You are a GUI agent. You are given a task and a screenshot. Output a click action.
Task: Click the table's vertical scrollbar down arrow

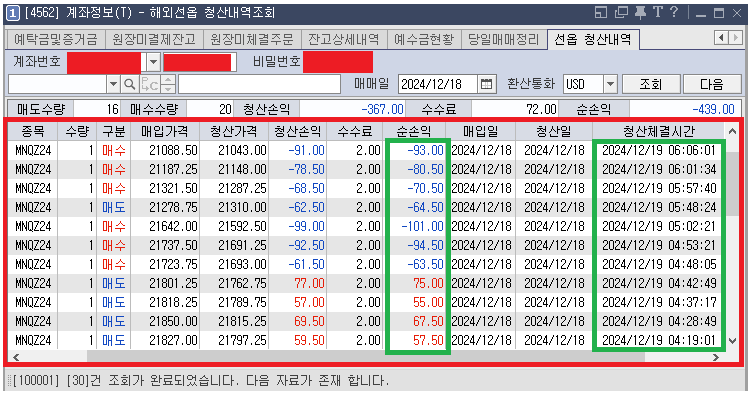(732, 341)
